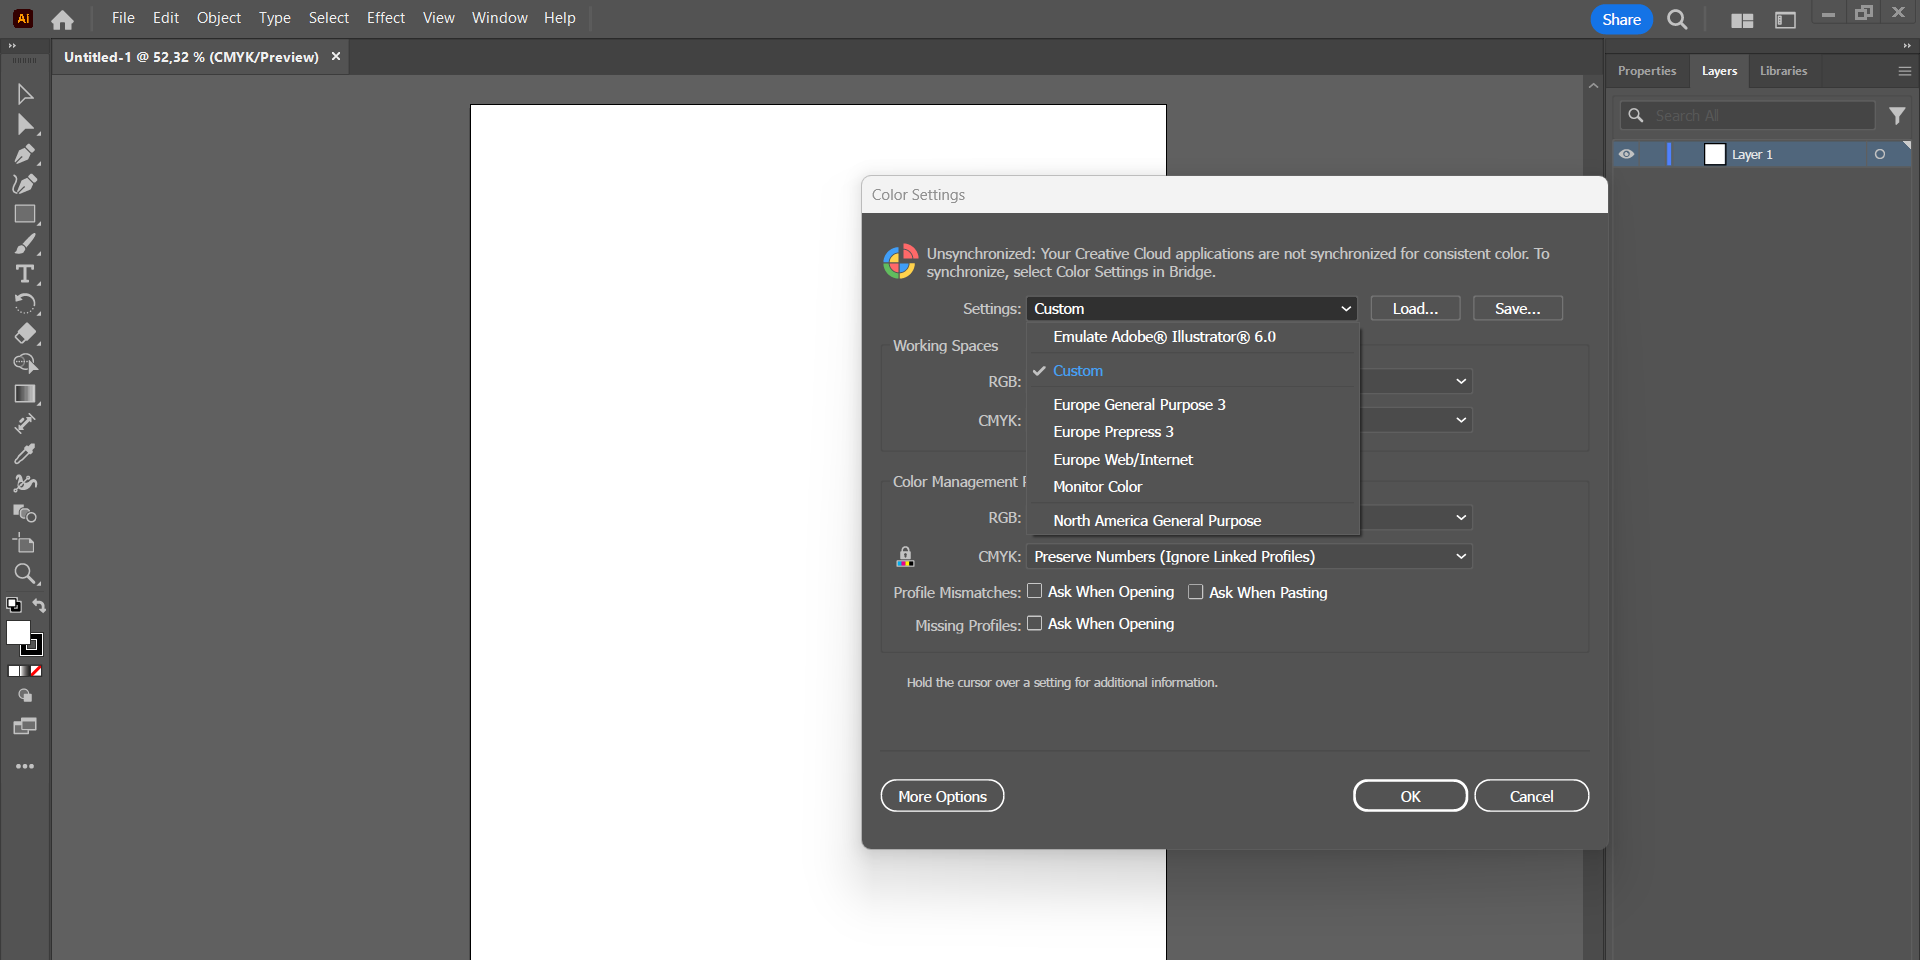The image size is (1920, 960).
Task: Switch to the Properties tab
Action: click(x=1647, y=71)
